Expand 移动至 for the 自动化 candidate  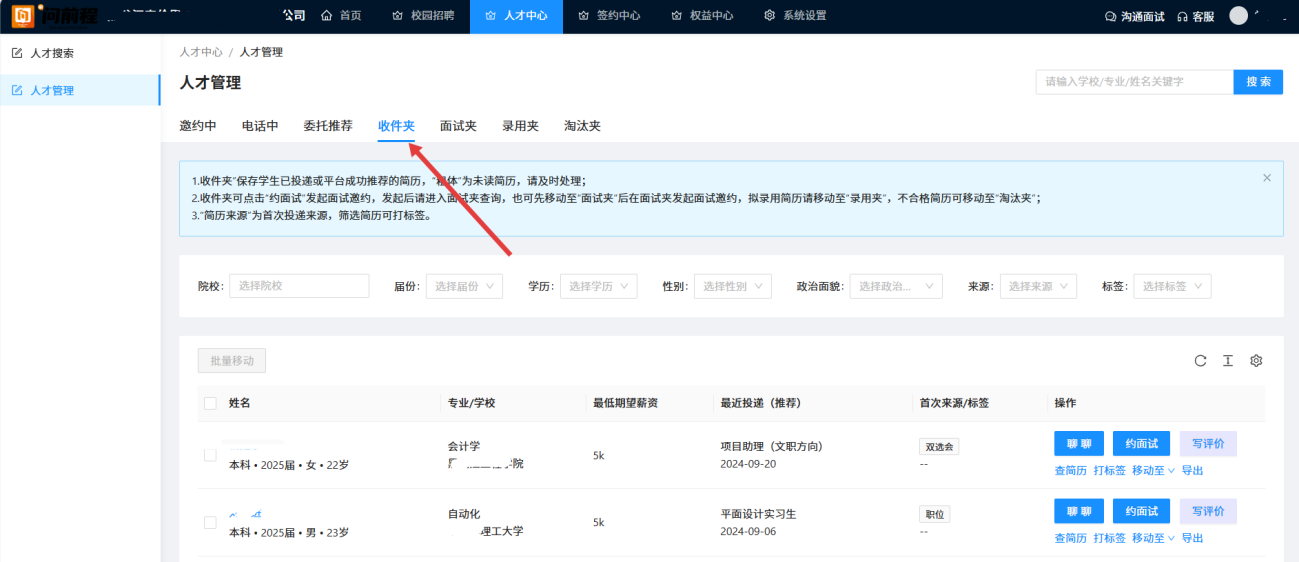[x=1153, y=538]
